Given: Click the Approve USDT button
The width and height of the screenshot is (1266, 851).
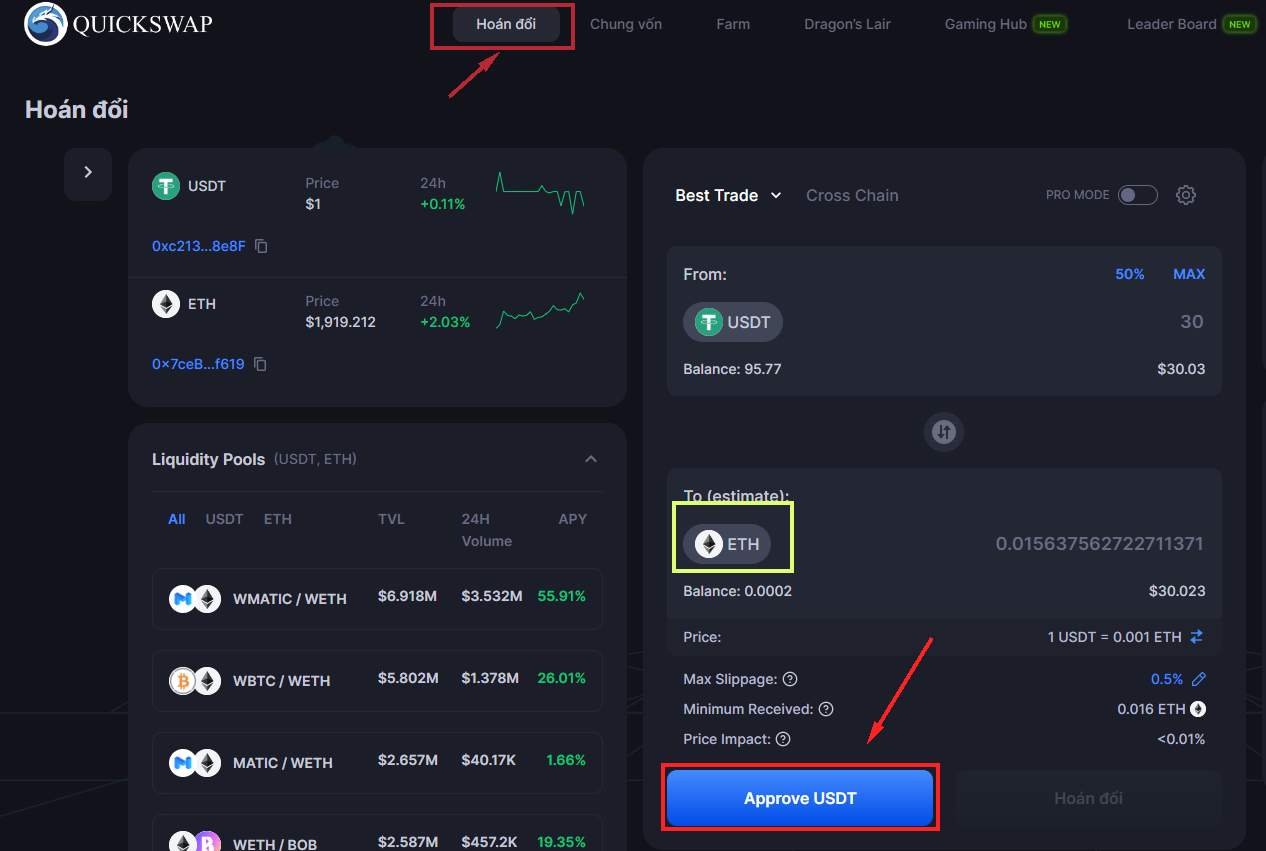Looking at the screenshot, I should click(x=799, y=797).
